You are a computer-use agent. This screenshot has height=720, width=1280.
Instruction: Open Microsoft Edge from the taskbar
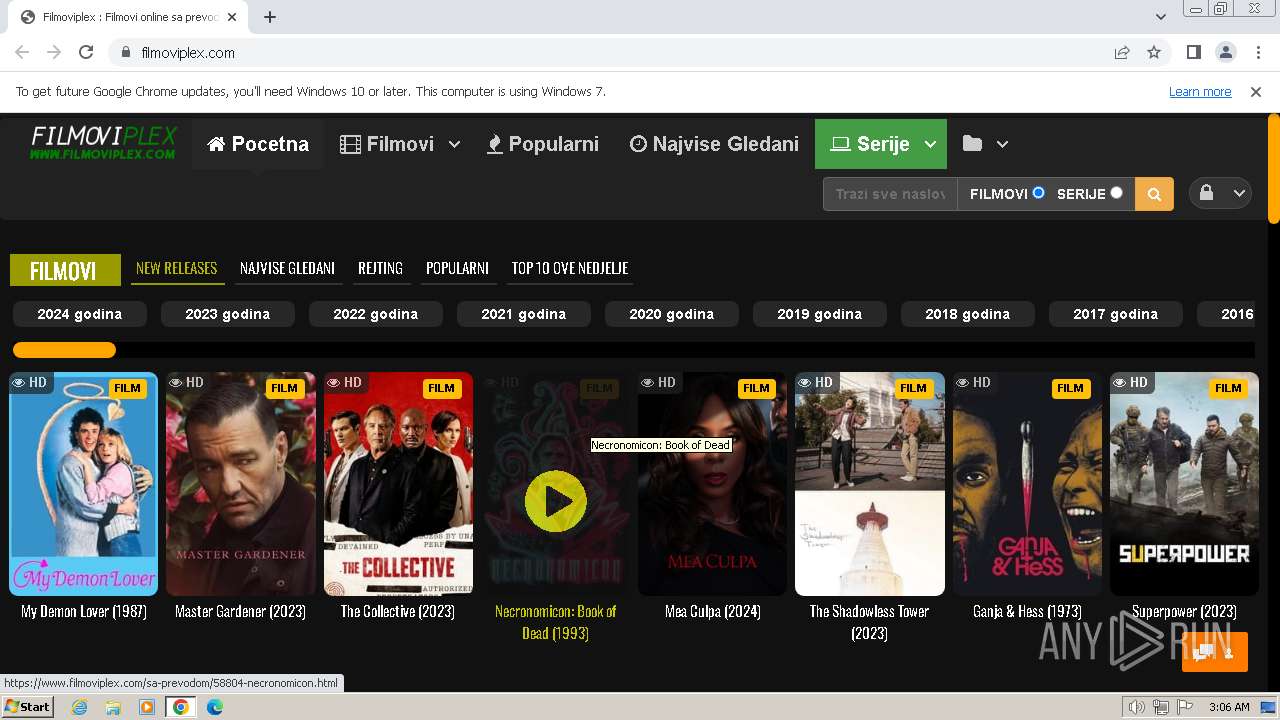[215, 707]
